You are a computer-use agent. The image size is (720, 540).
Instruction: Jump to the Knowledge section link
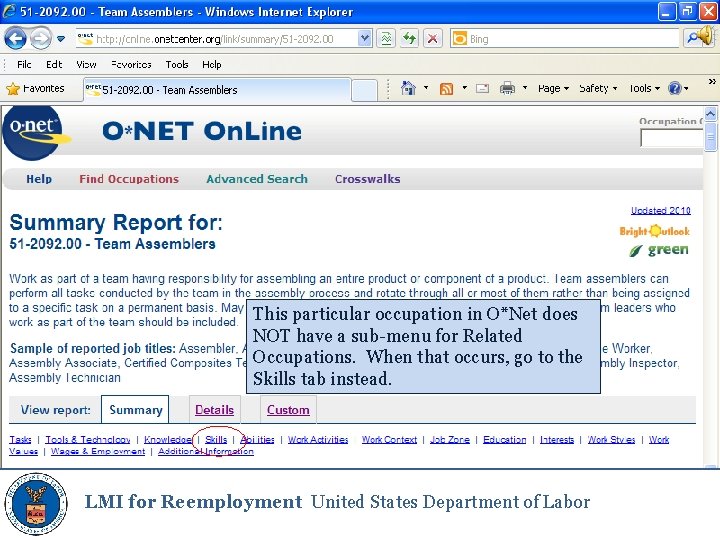tap(168, 439)
